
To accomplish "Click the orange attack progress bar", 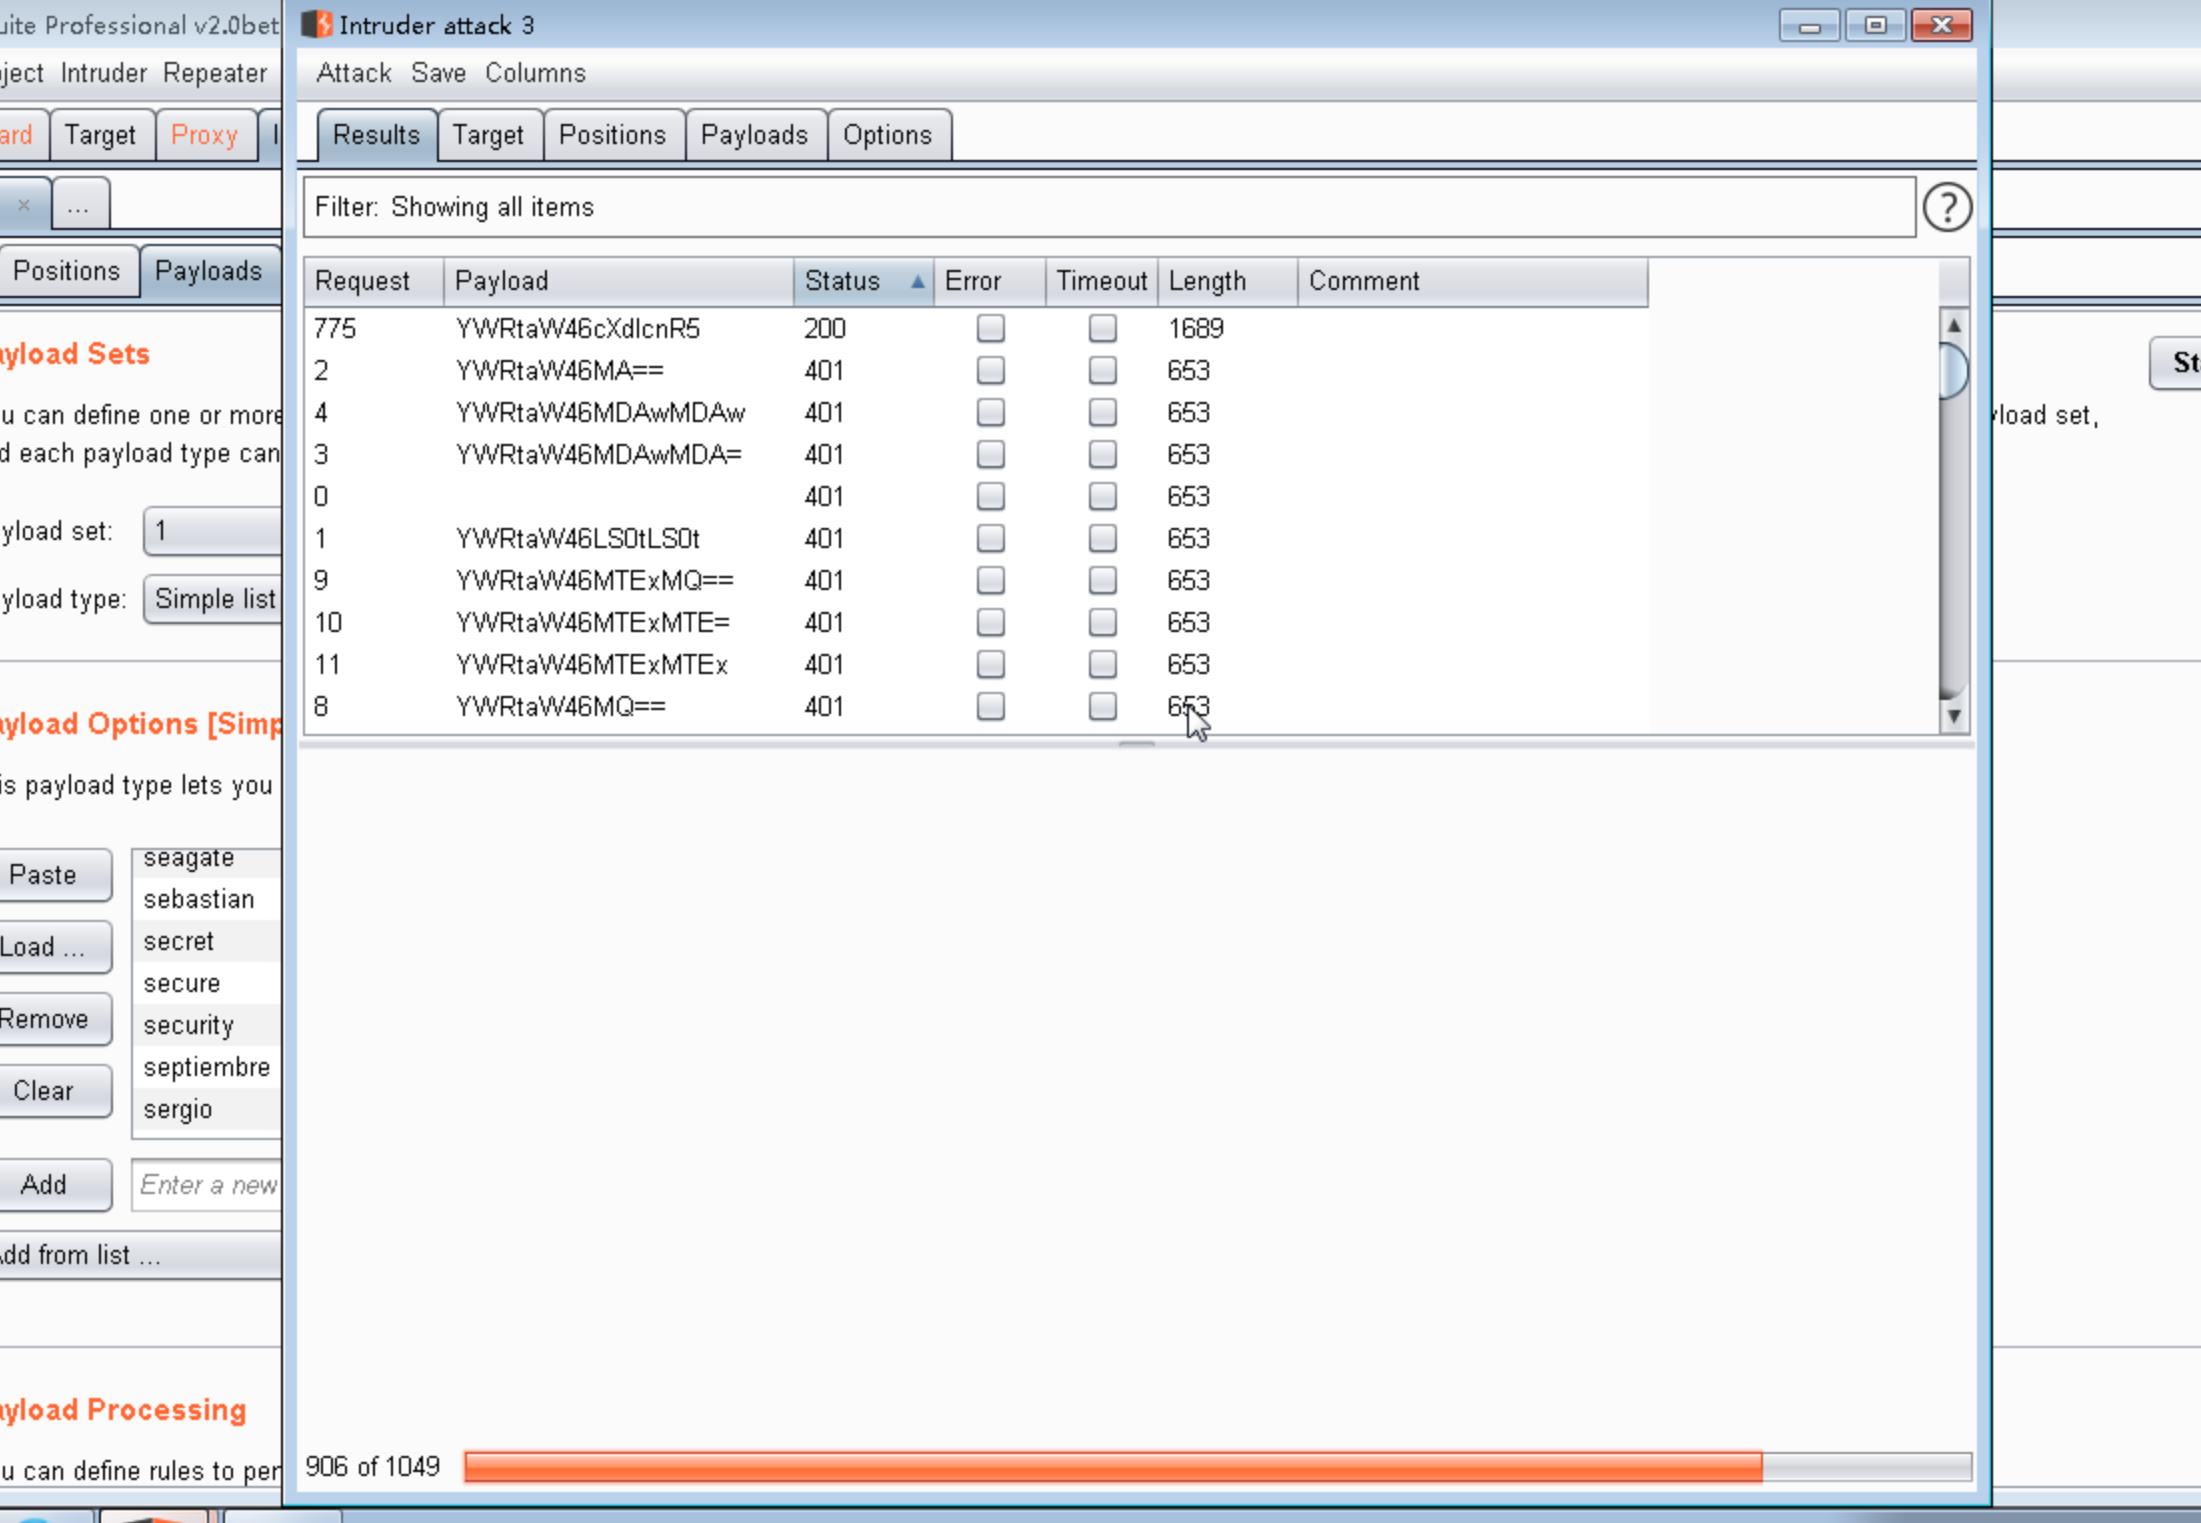I will pos(1112,1467).
